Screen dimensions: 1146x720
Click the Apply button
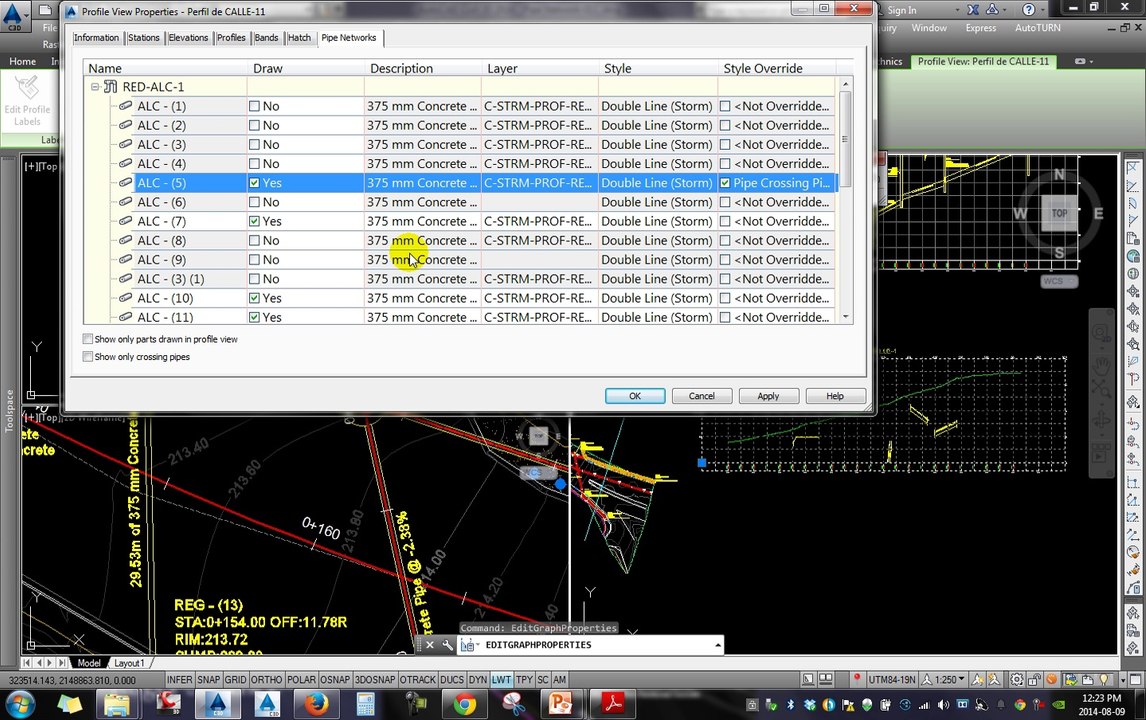coord(768,396)
